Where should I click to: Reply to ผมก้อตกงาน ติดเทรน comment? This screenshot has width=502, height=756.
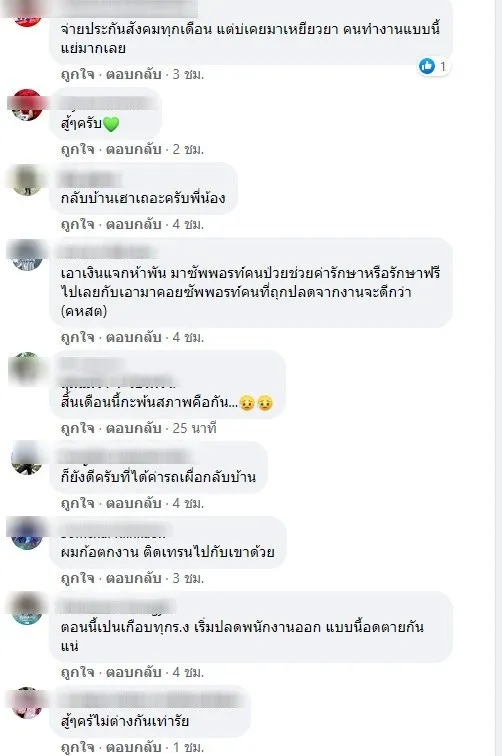[x=134, y=578]
